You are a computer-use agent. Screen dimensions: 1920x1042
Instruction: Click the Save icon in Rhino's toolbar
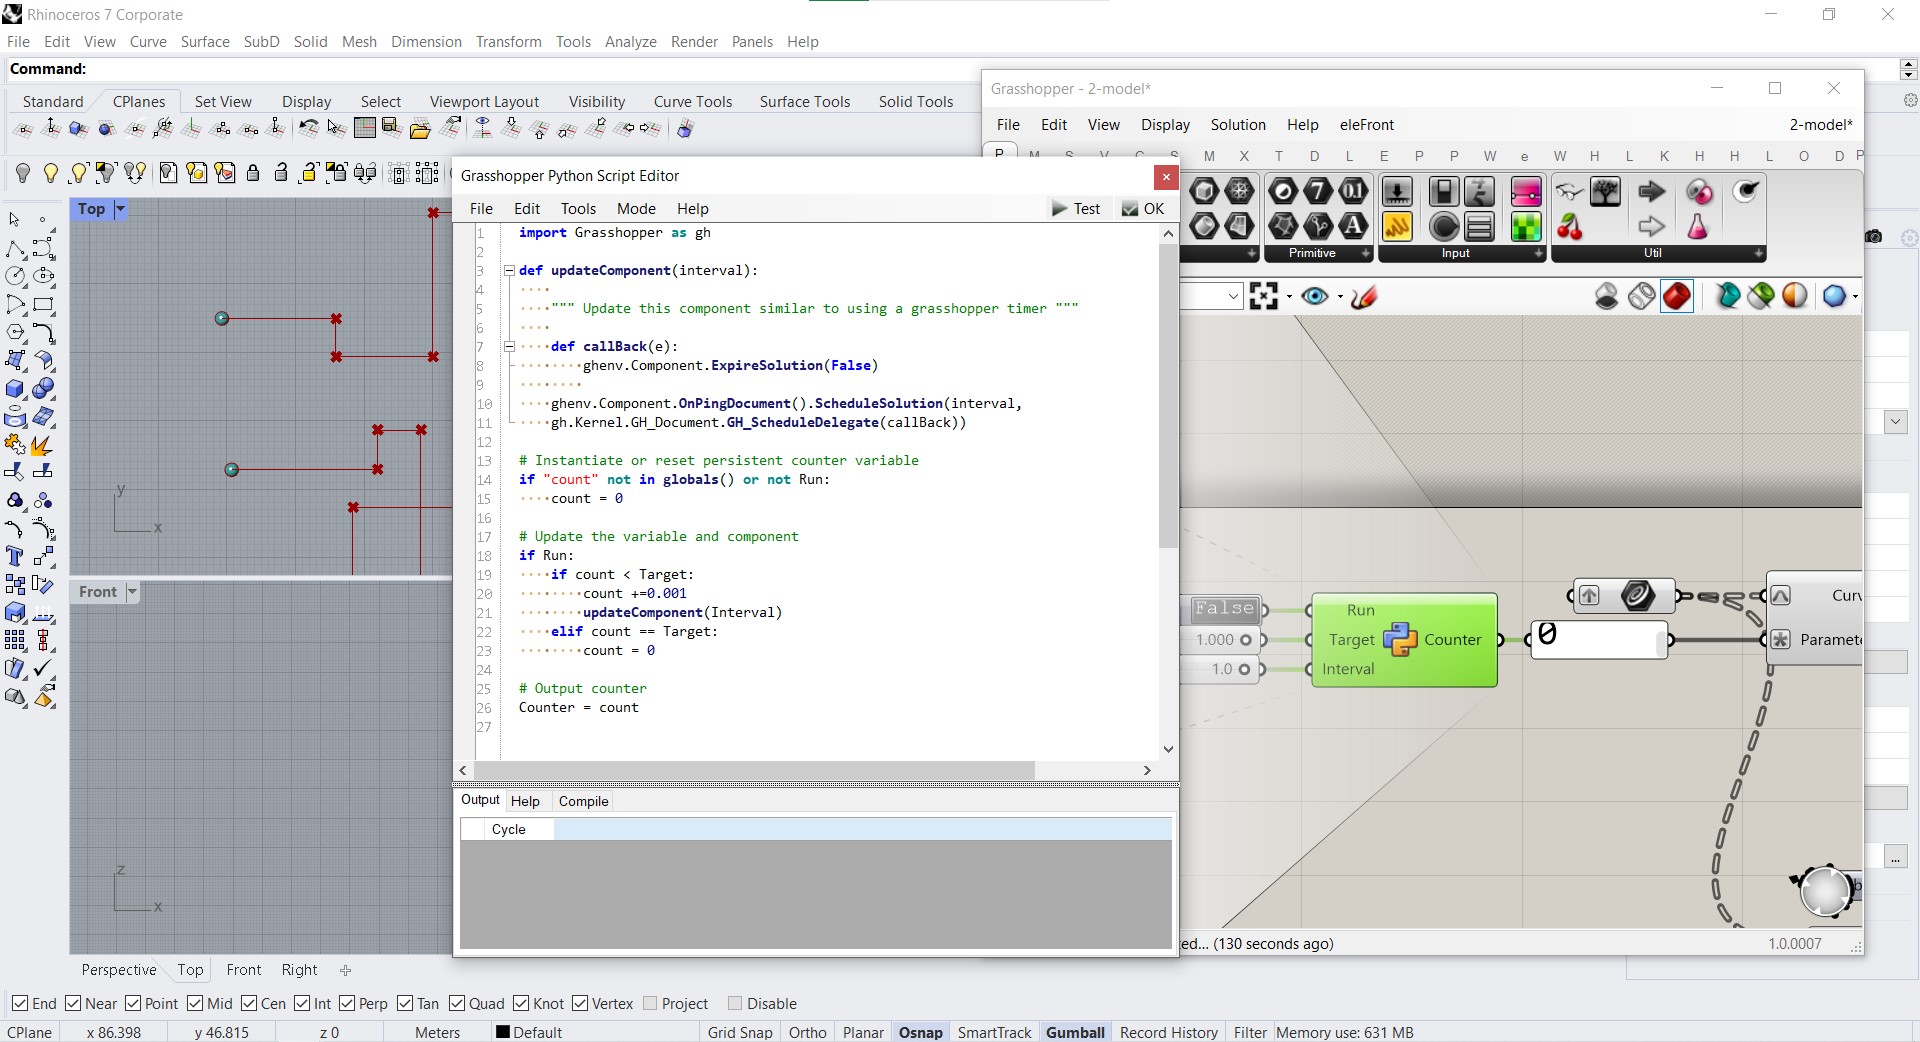(x=388, y=128)
